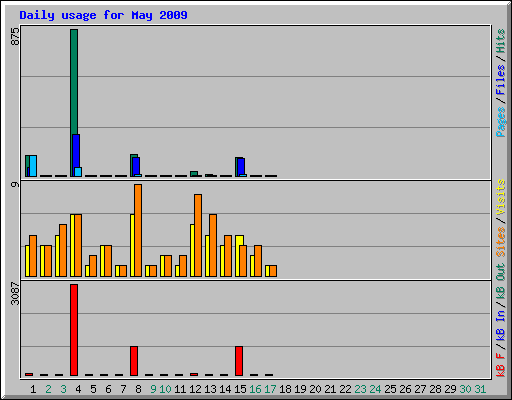The width and height of the screenshot is (512, 400).
Task: Click day label 4 on the x-axis
Action: [x=78, y=389]
